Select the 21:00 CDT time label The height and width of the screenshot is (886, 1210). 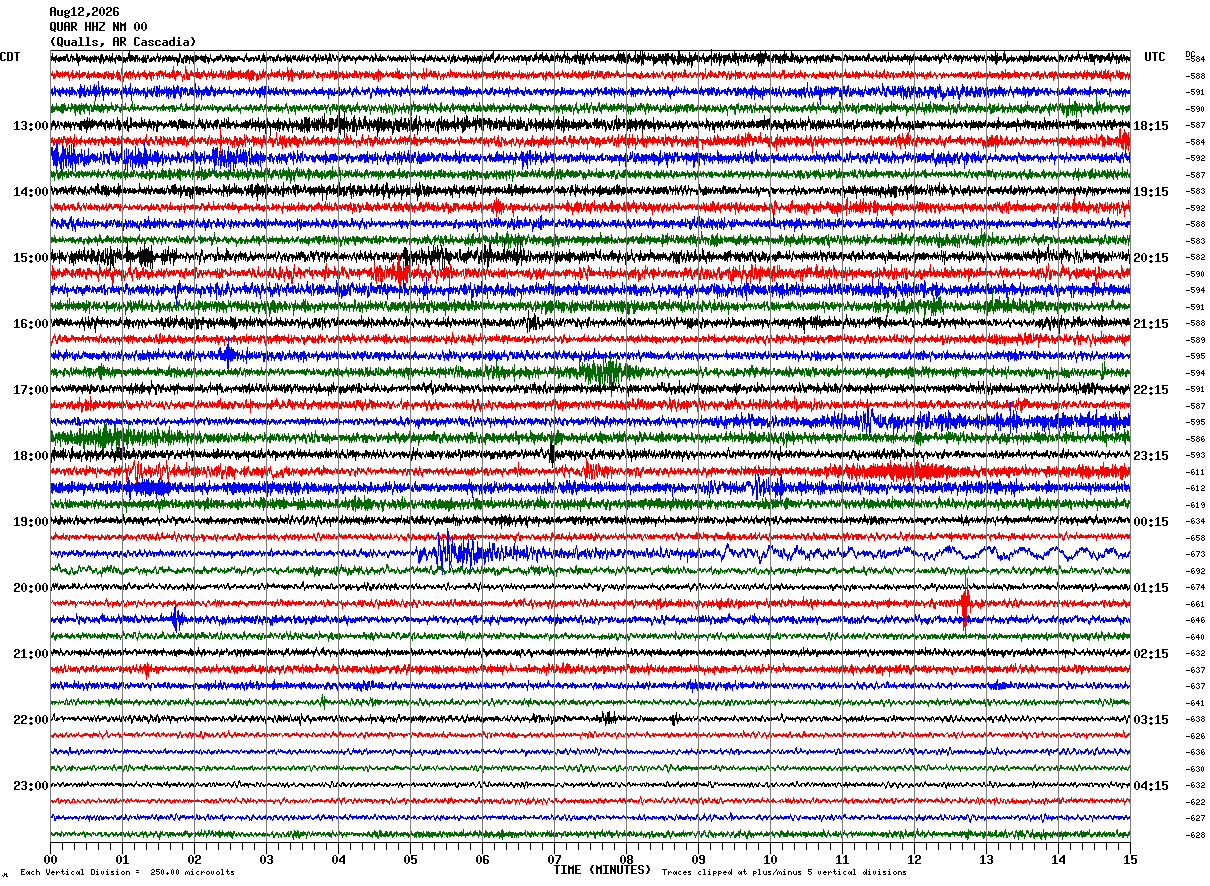click(x=31, y=654)
